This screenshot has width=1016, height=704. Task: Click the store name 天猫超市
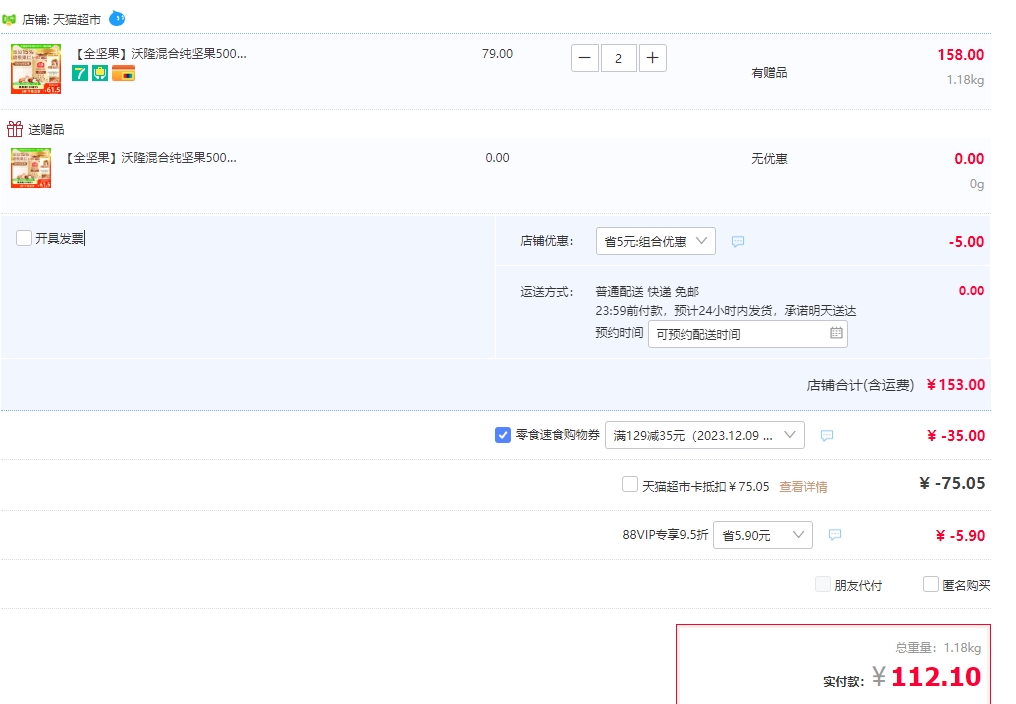pos(76,19)
